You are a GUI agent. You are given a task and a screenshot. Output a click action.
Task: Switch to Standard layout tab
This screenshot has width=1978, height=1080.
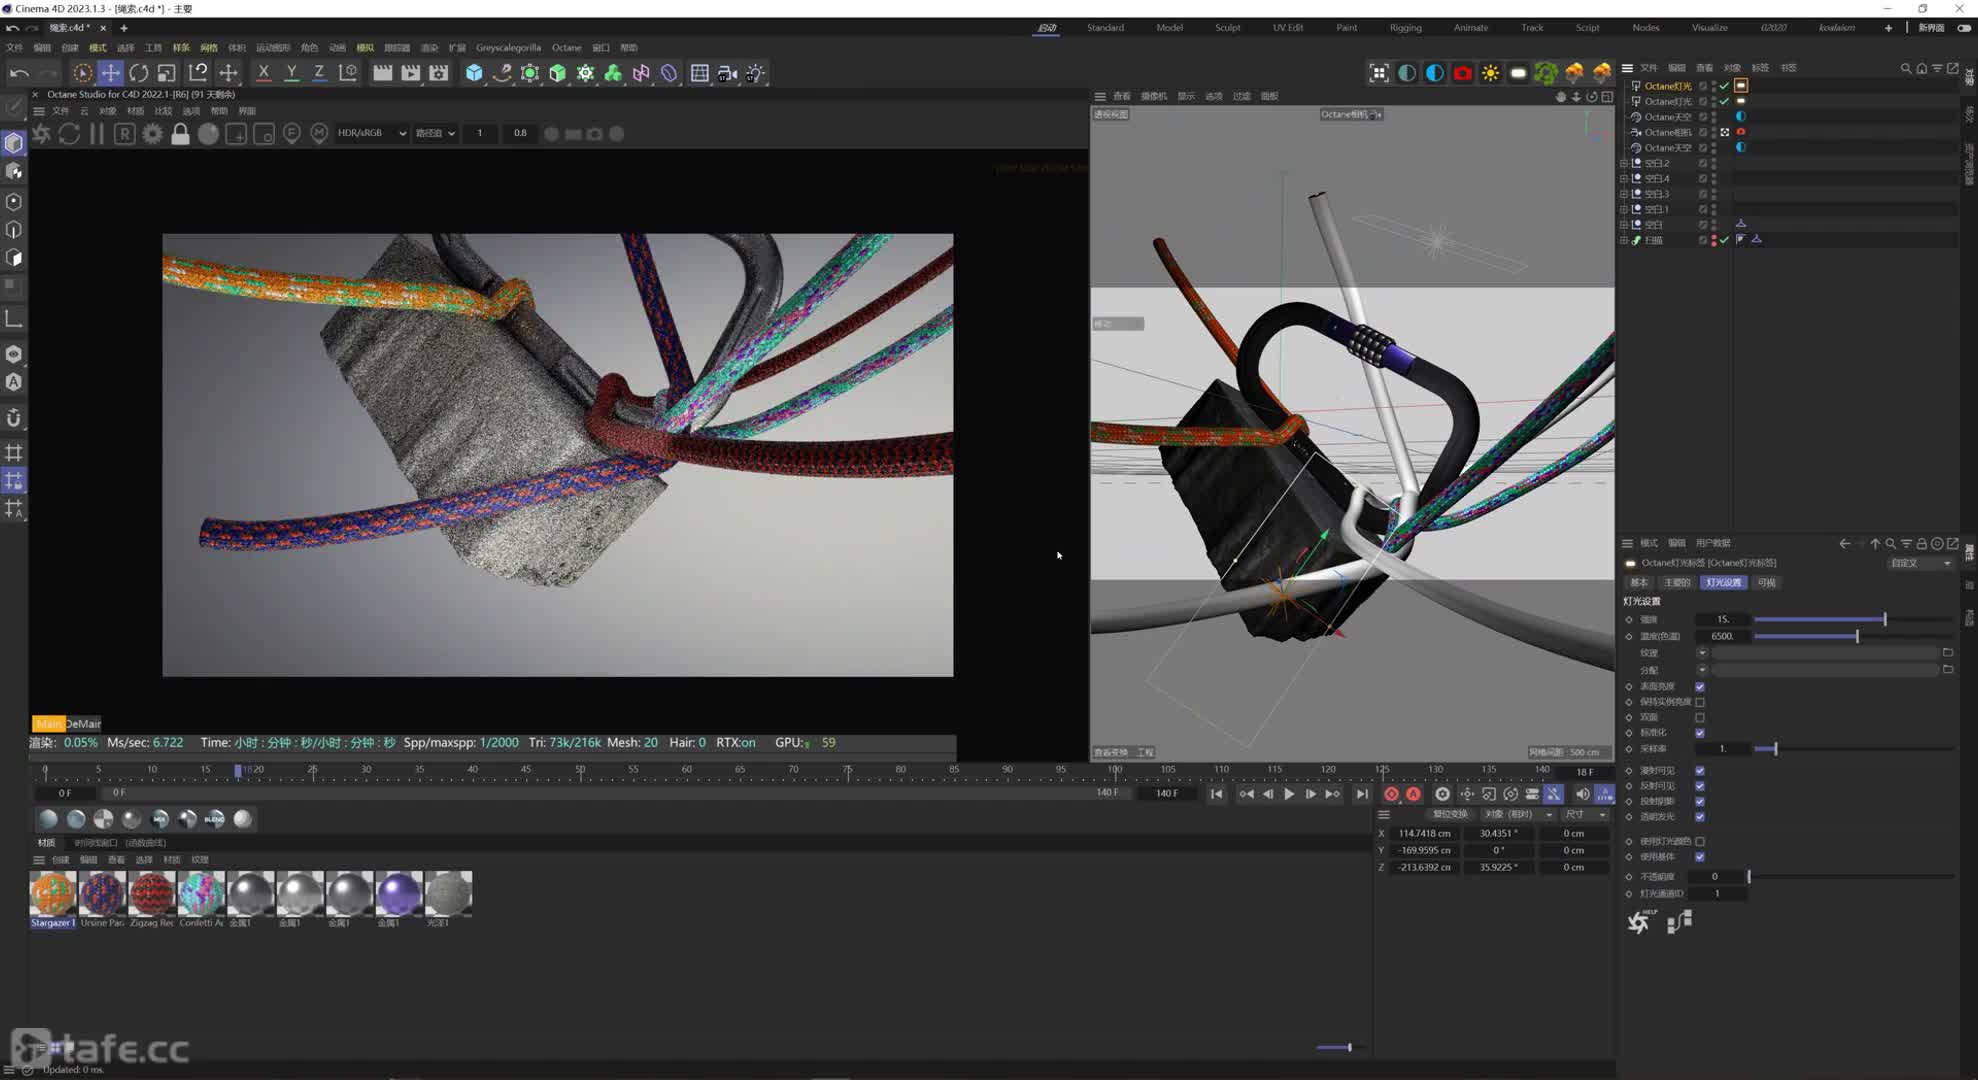point(1105,28)
